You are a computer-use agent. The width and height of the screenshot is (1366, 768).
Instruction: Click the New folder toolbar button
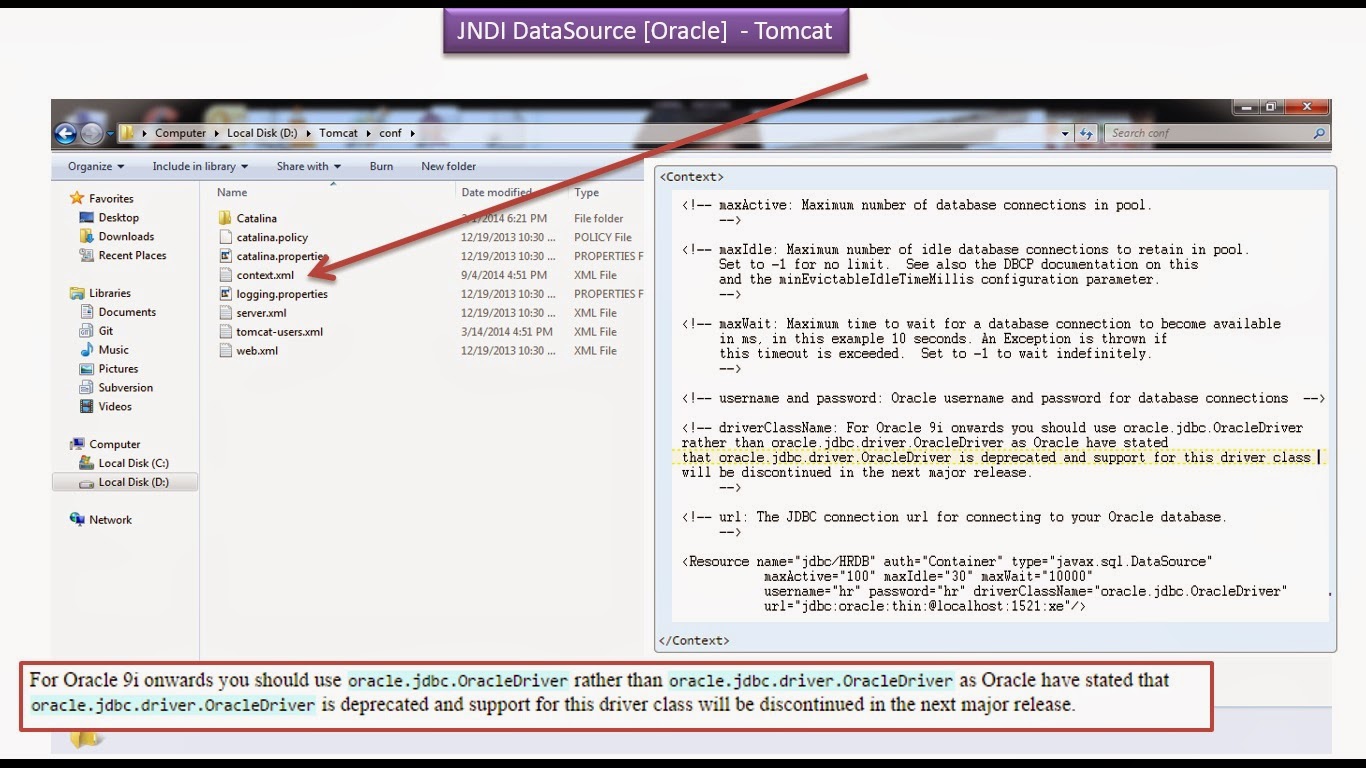pyautogui.click(x=449, y=166)
